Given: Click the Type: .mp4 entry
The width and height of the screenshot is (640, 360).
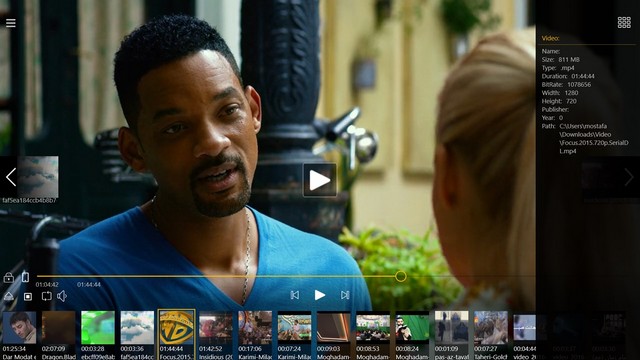Looking at the screenshot, I should 558,68.
